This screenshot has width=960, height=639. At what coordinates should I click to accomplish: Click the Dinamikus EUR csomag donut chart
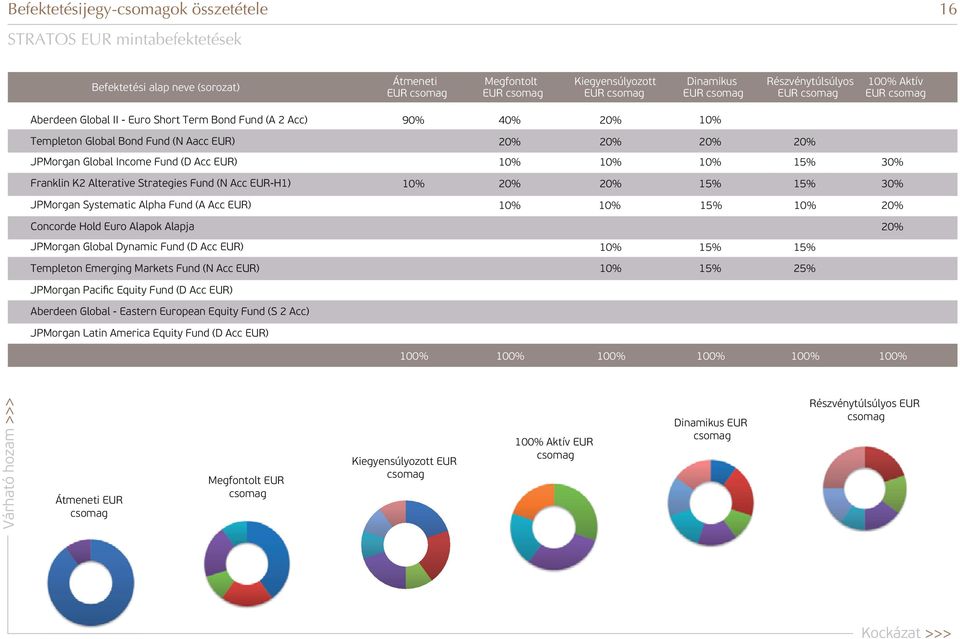[x=711, y=503]
